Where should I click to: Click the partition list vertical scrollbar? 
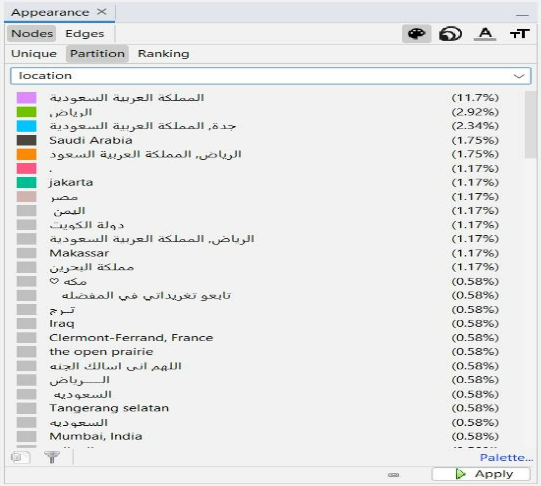pyautogui.click(x=530, y=125)
